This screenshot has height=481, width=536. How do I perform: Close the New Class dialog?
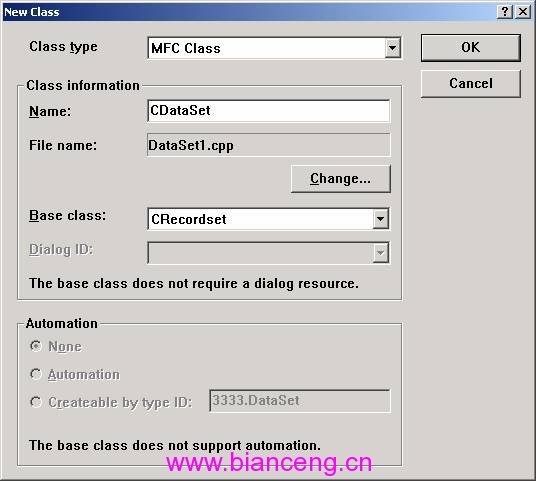coord(523,12)
